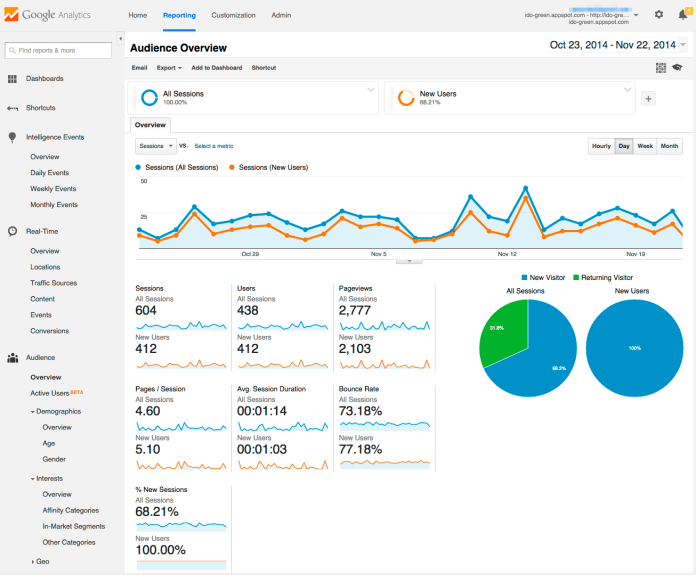Screen dimensions: 696x575
Task: Click the Audience people icon
Action: click(x=12, y=357)
